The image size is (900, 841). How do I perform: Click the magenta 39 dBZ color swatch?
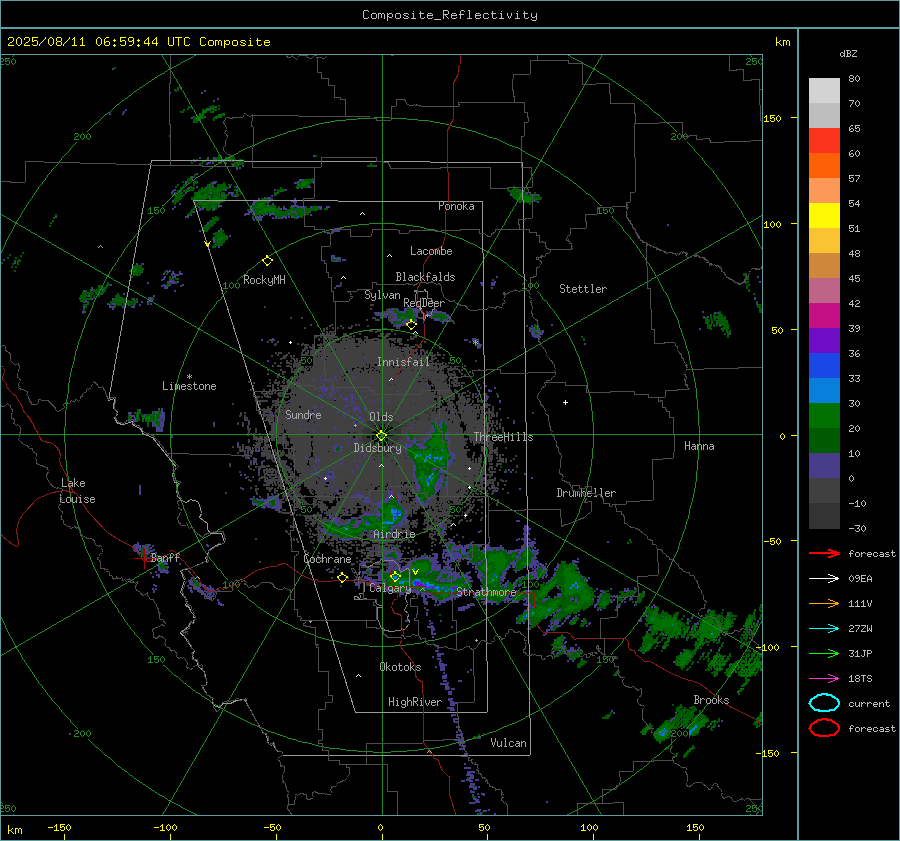coord(824,316)
